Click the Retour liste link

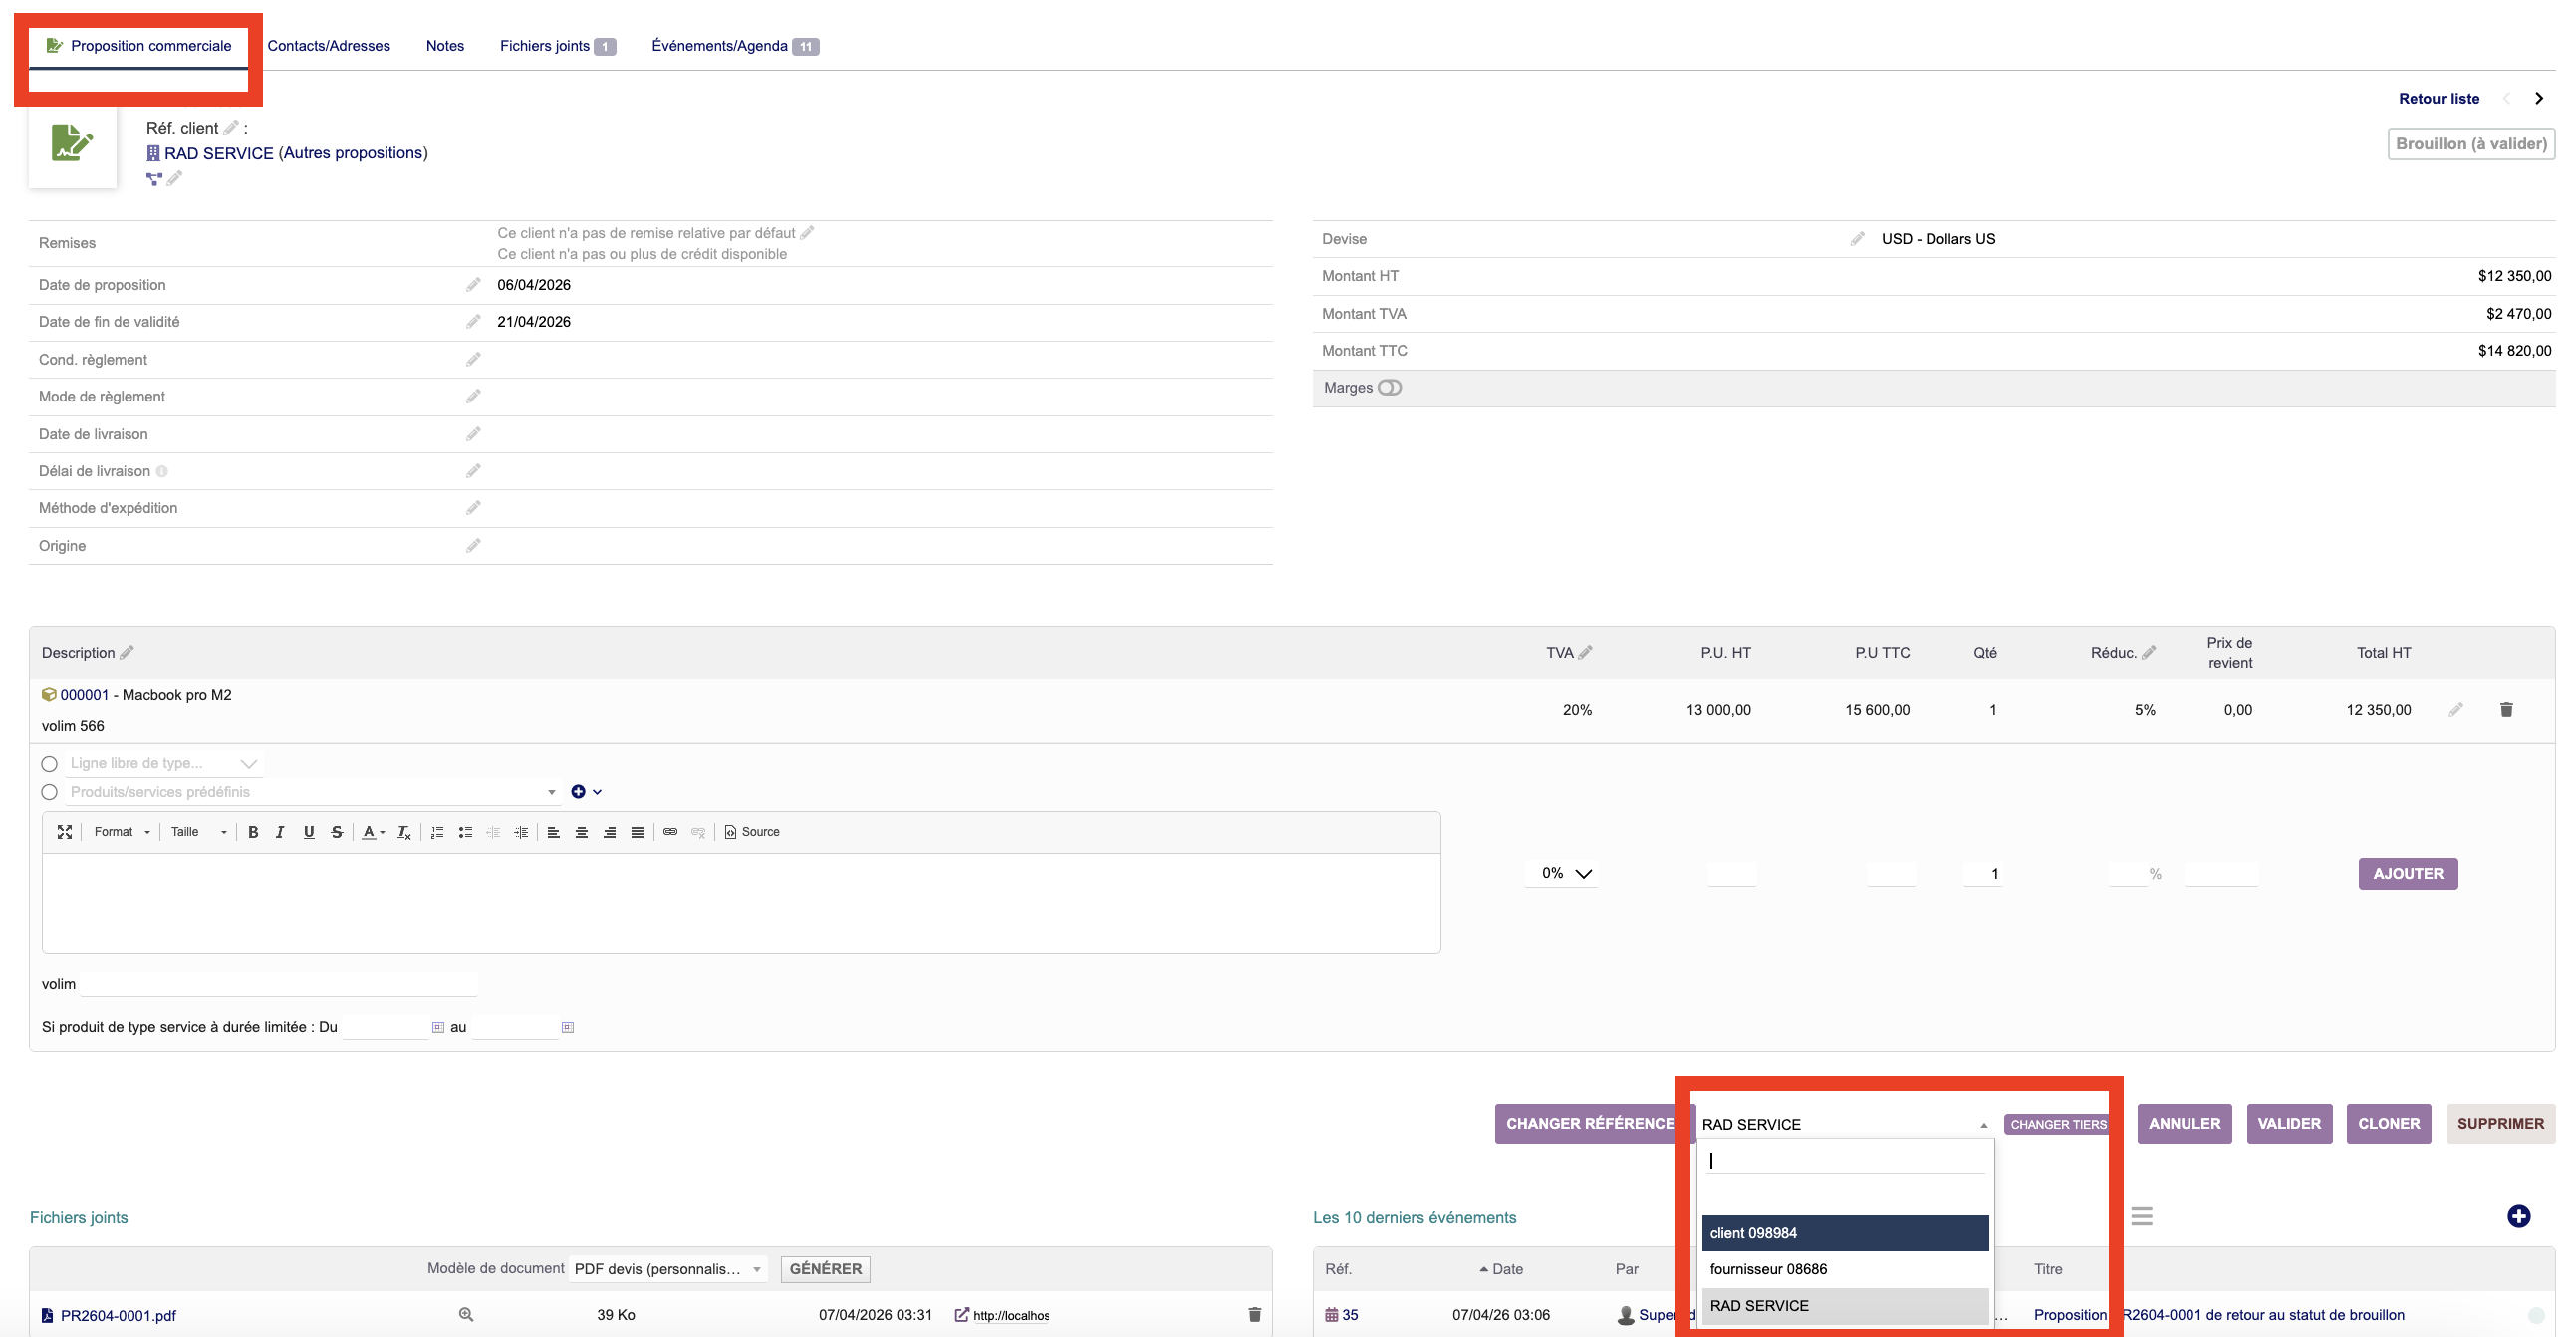[2438, 98]
